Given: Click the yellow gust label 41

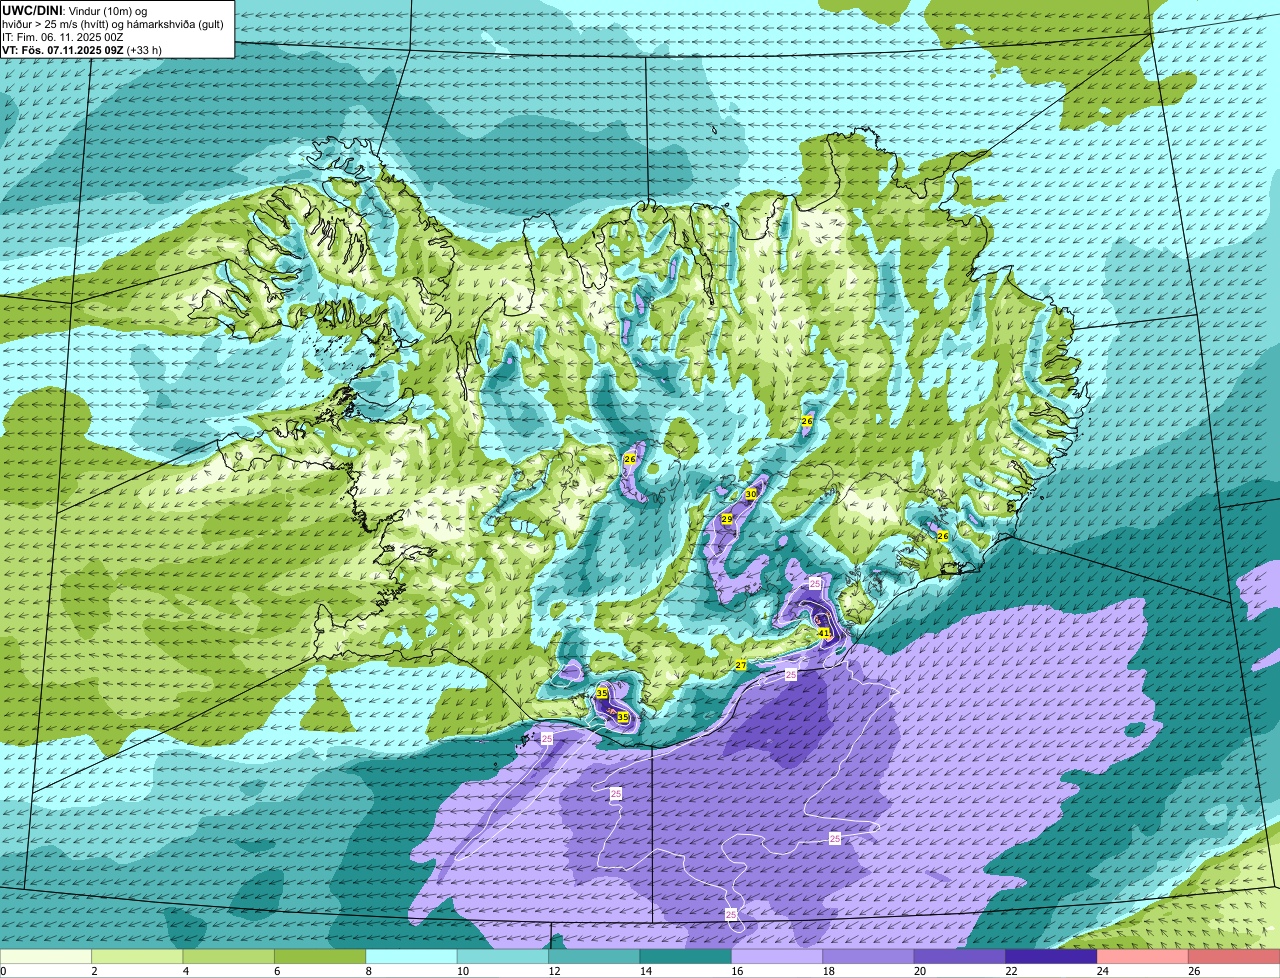Looking at the screenshot, I should point(825,633).
